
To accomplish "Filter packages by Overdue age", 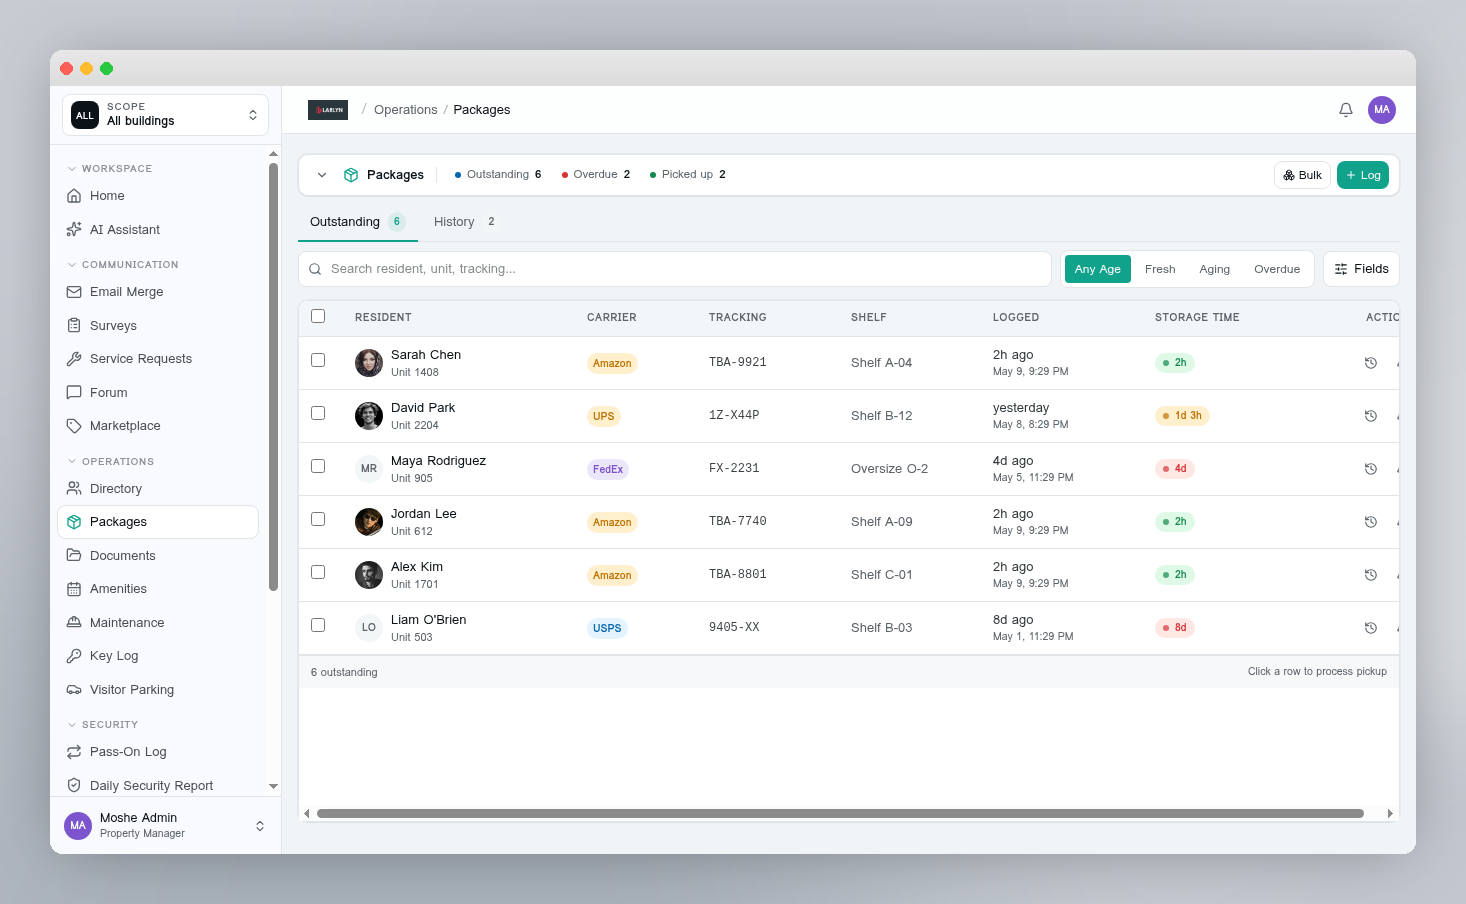I will [1277, 269].
